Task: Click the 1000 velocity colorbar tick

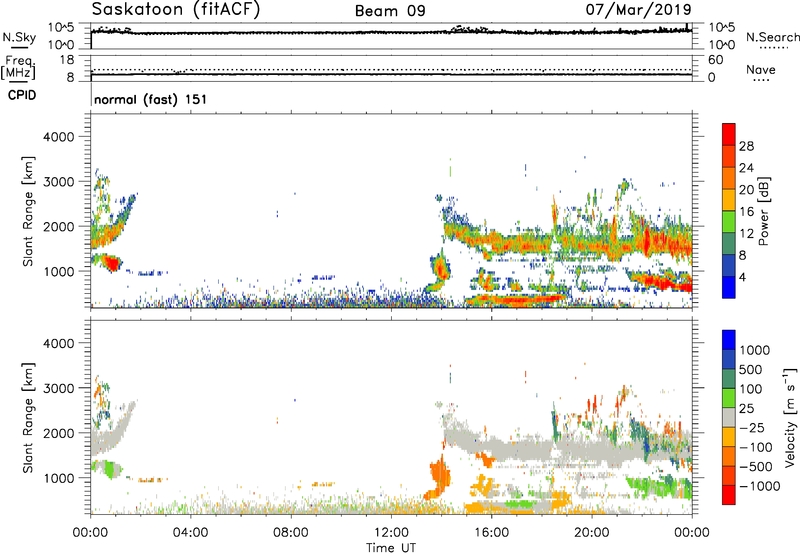Action: click(x=754, y=350)
